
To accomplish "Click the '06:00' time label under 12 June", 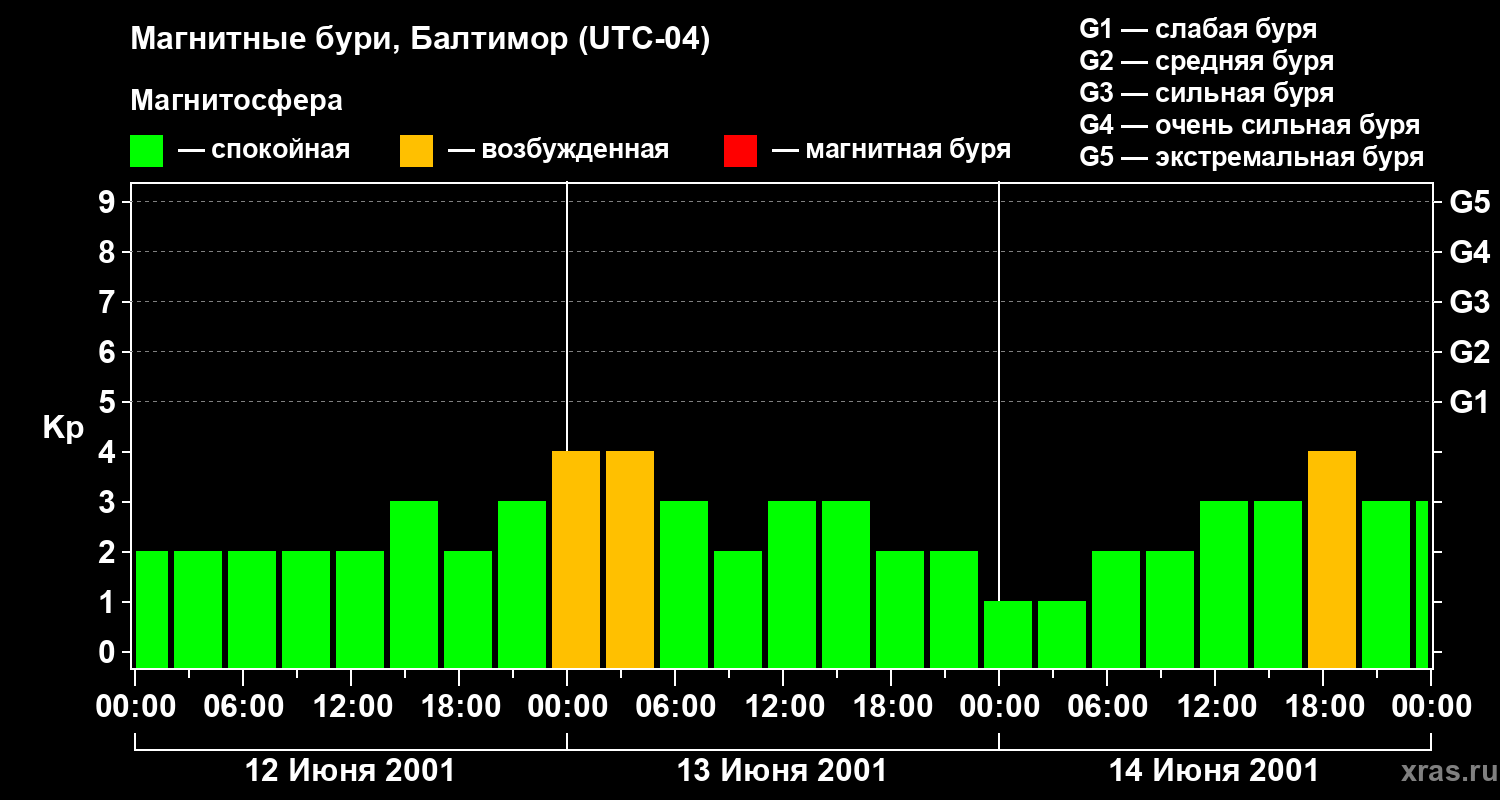I will (x=244, y=707).
